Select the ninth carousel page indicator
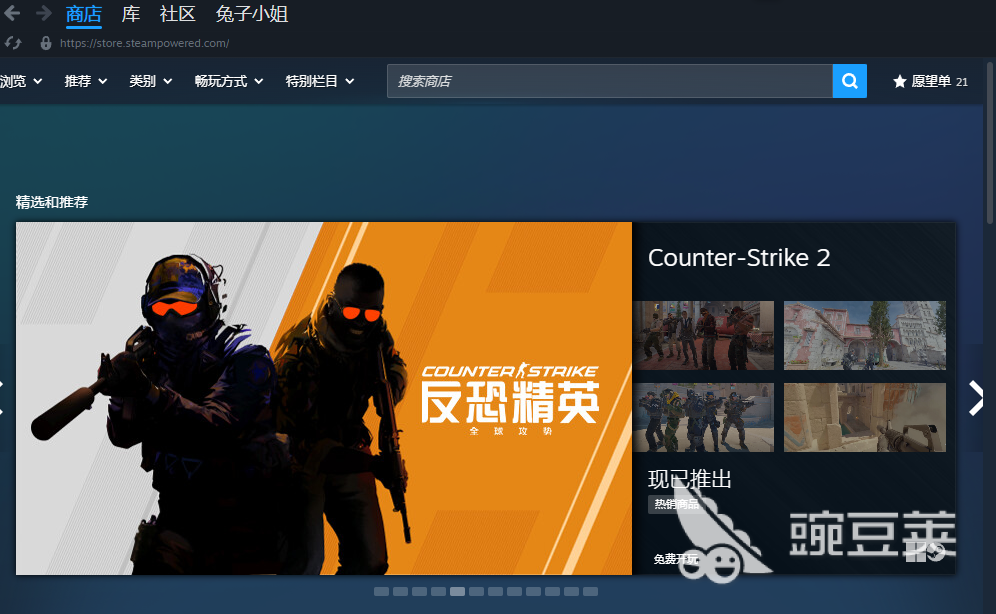 [x=534, y=591]
